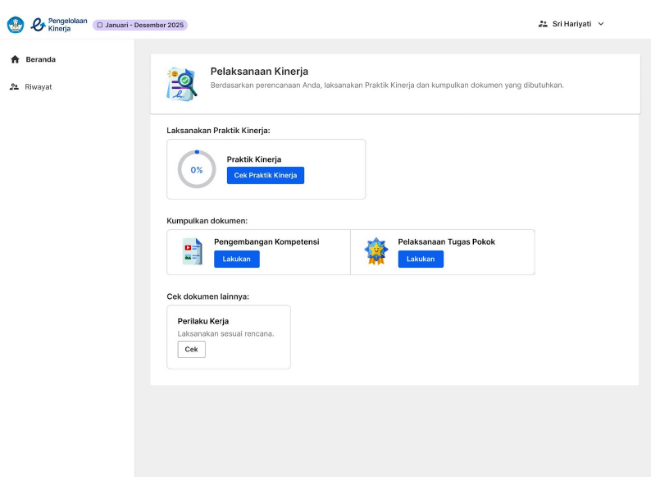Click the people icon beside Riwayat
This screenshot has width=652, height=477.
[x=14, y=87]
